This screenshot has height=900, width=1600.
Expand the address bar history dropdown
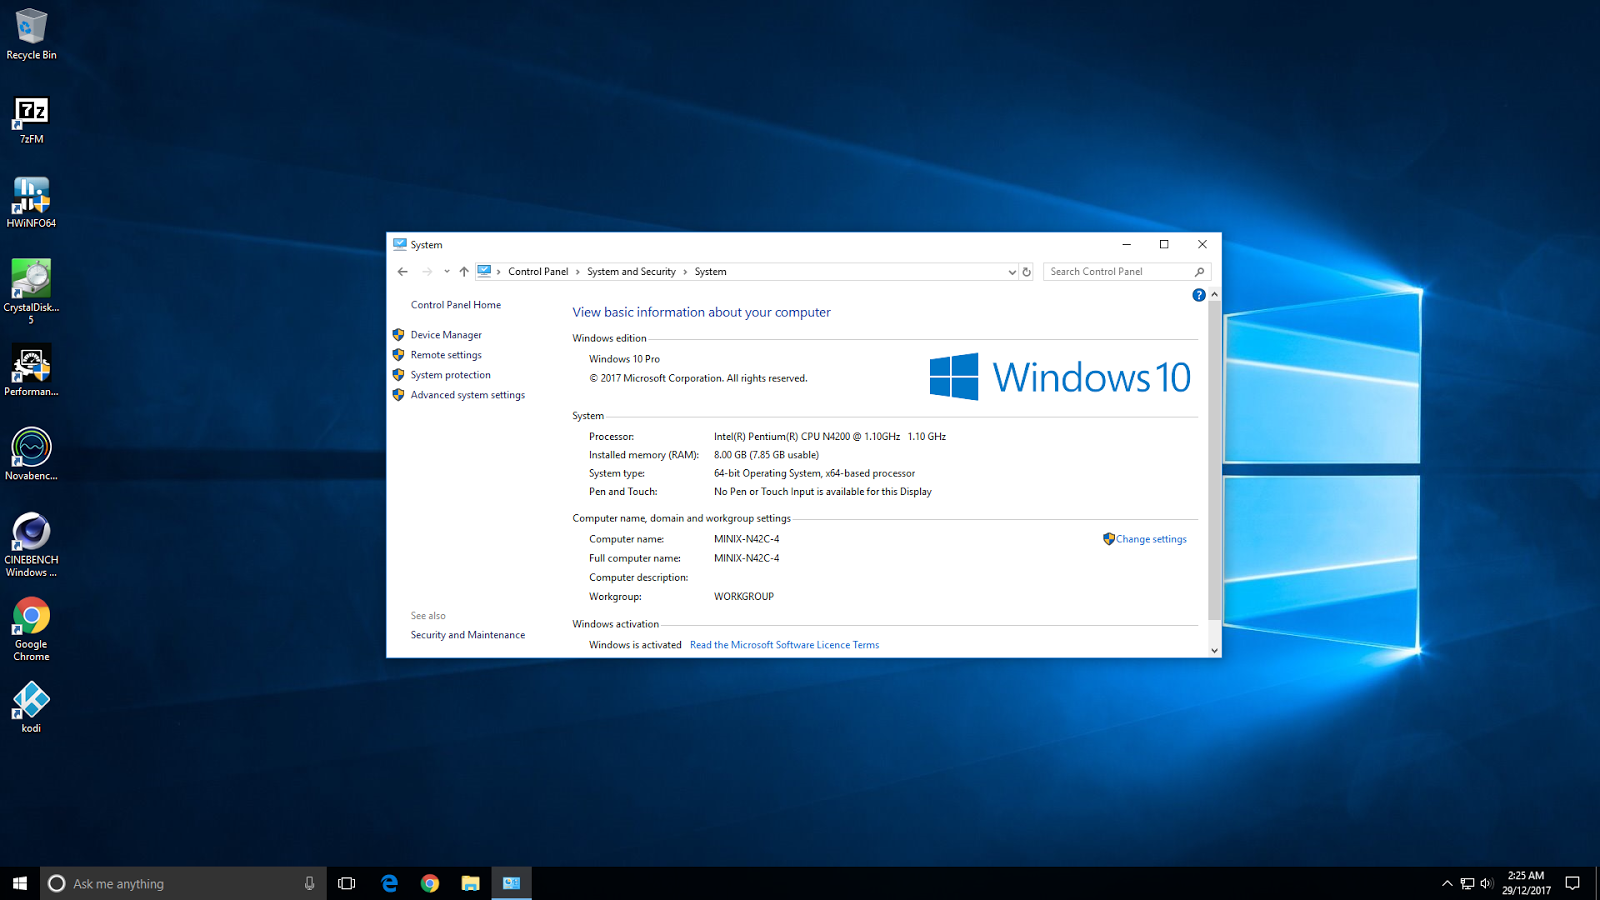(1012, 271)
